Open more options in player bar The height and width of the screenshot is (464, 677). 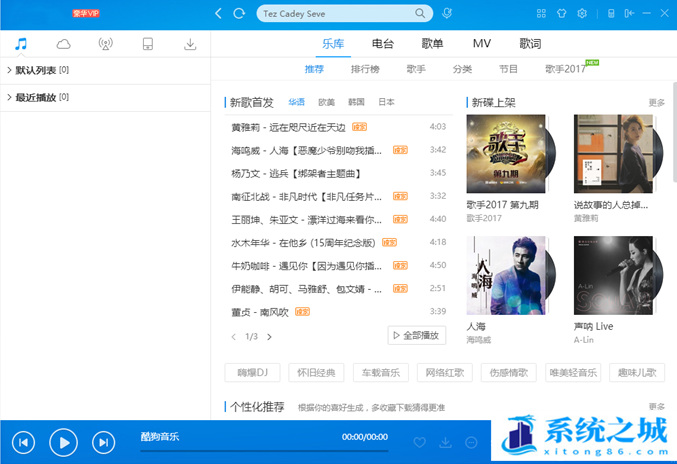pyautogui.click(x=471, y=442)
